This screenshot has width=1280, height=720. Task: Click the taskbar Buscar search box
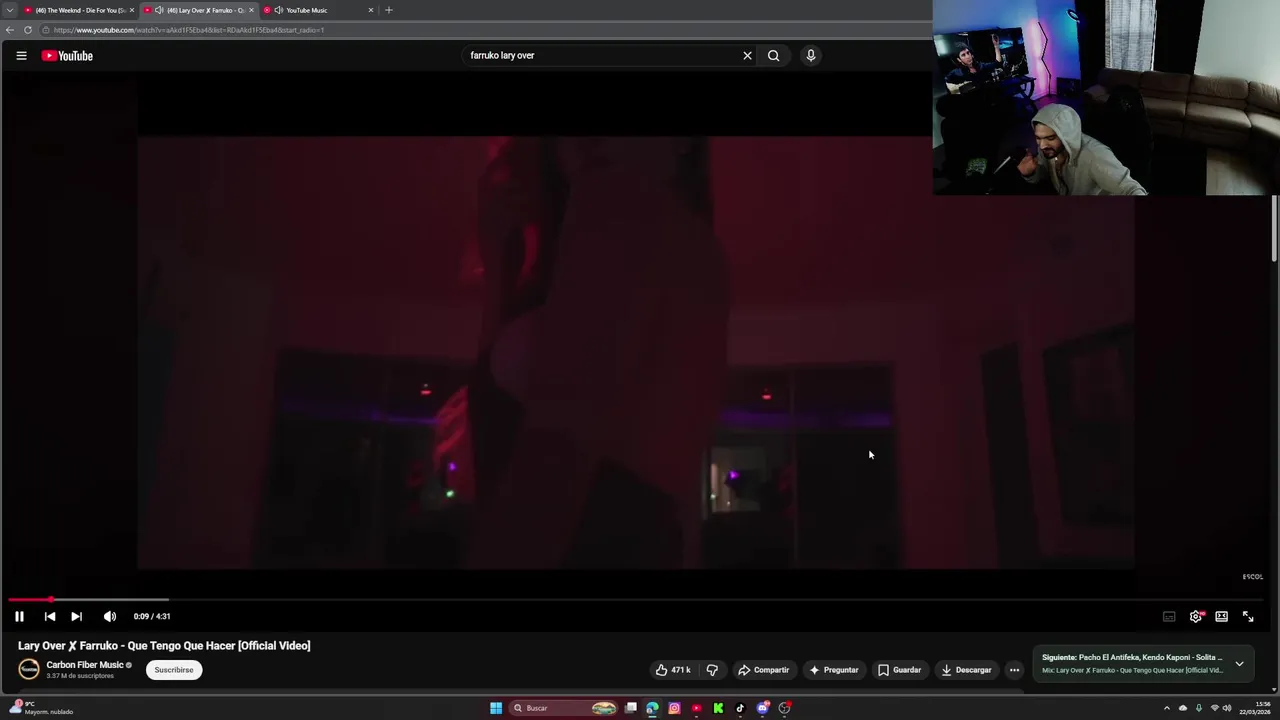pyautogui.click(x=565, y=708)
